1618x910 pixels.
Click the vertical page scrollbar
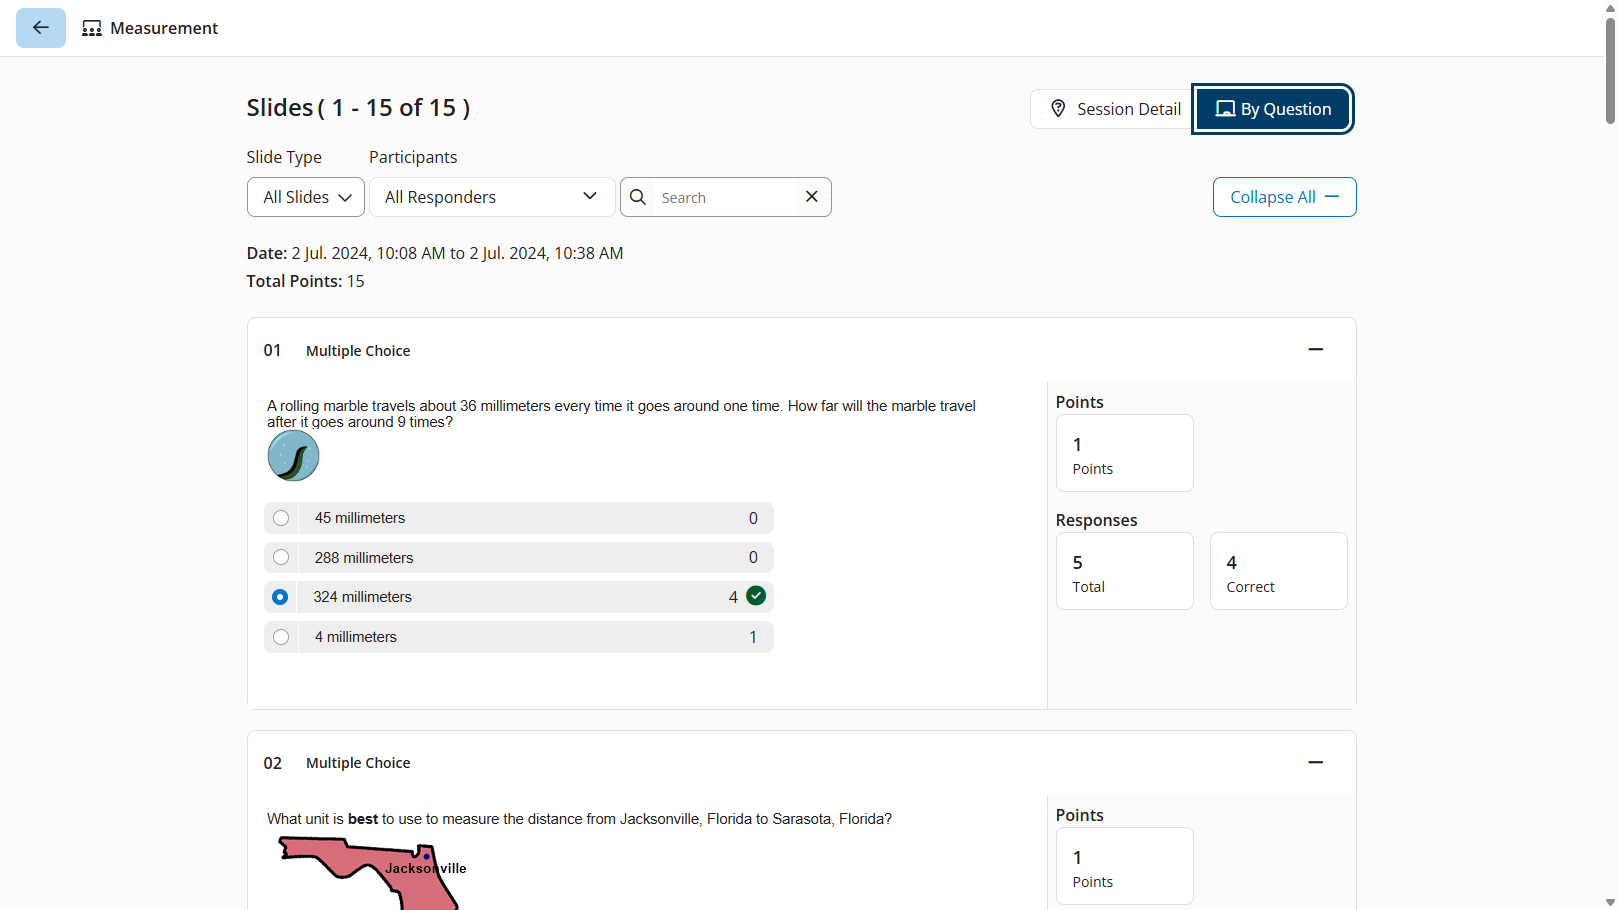point(1609,70)
